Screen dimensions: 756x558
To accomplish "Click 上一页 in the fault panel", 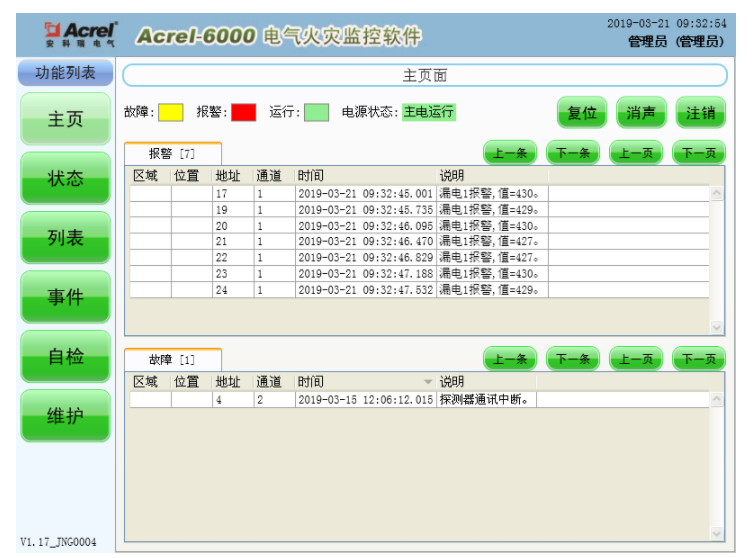I will (x=636, y=358).
